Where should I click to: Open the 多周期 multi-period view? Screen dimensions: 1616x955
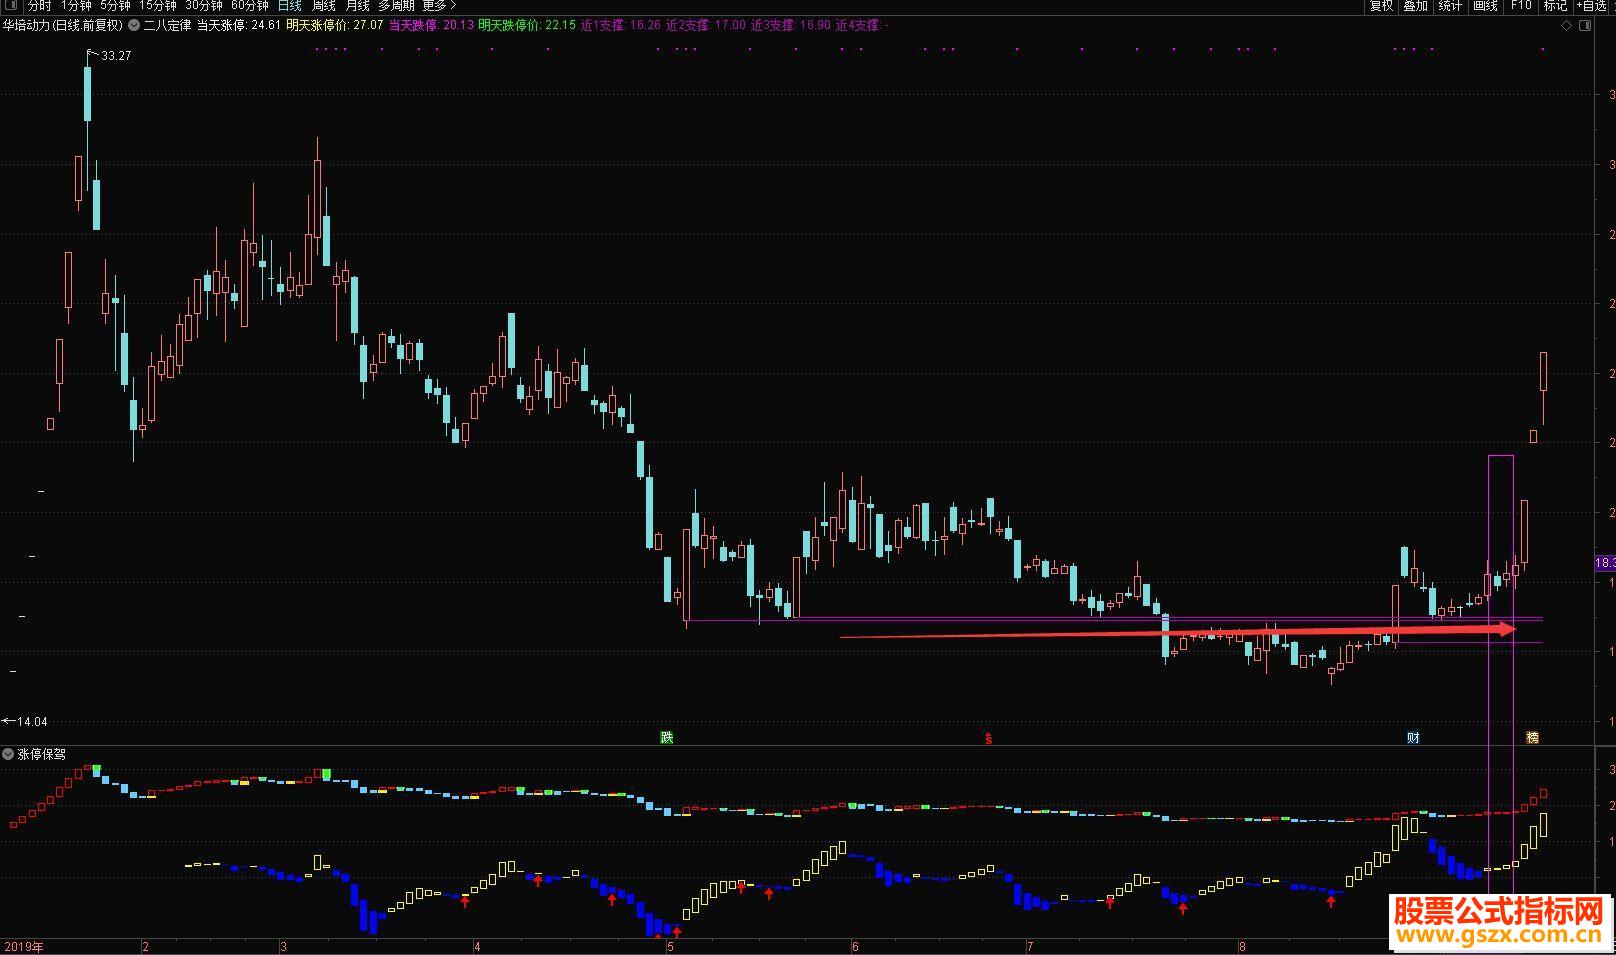(x=396, y=6)
